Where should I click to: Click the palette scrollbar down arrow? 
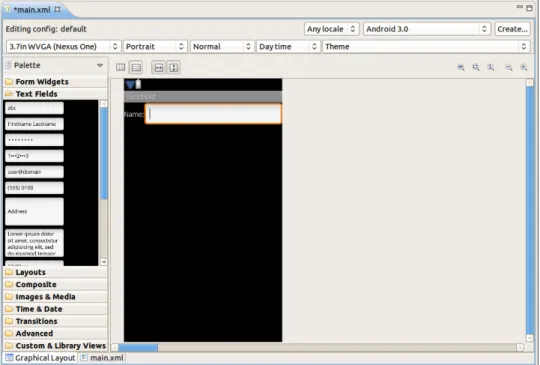[104, 262]
